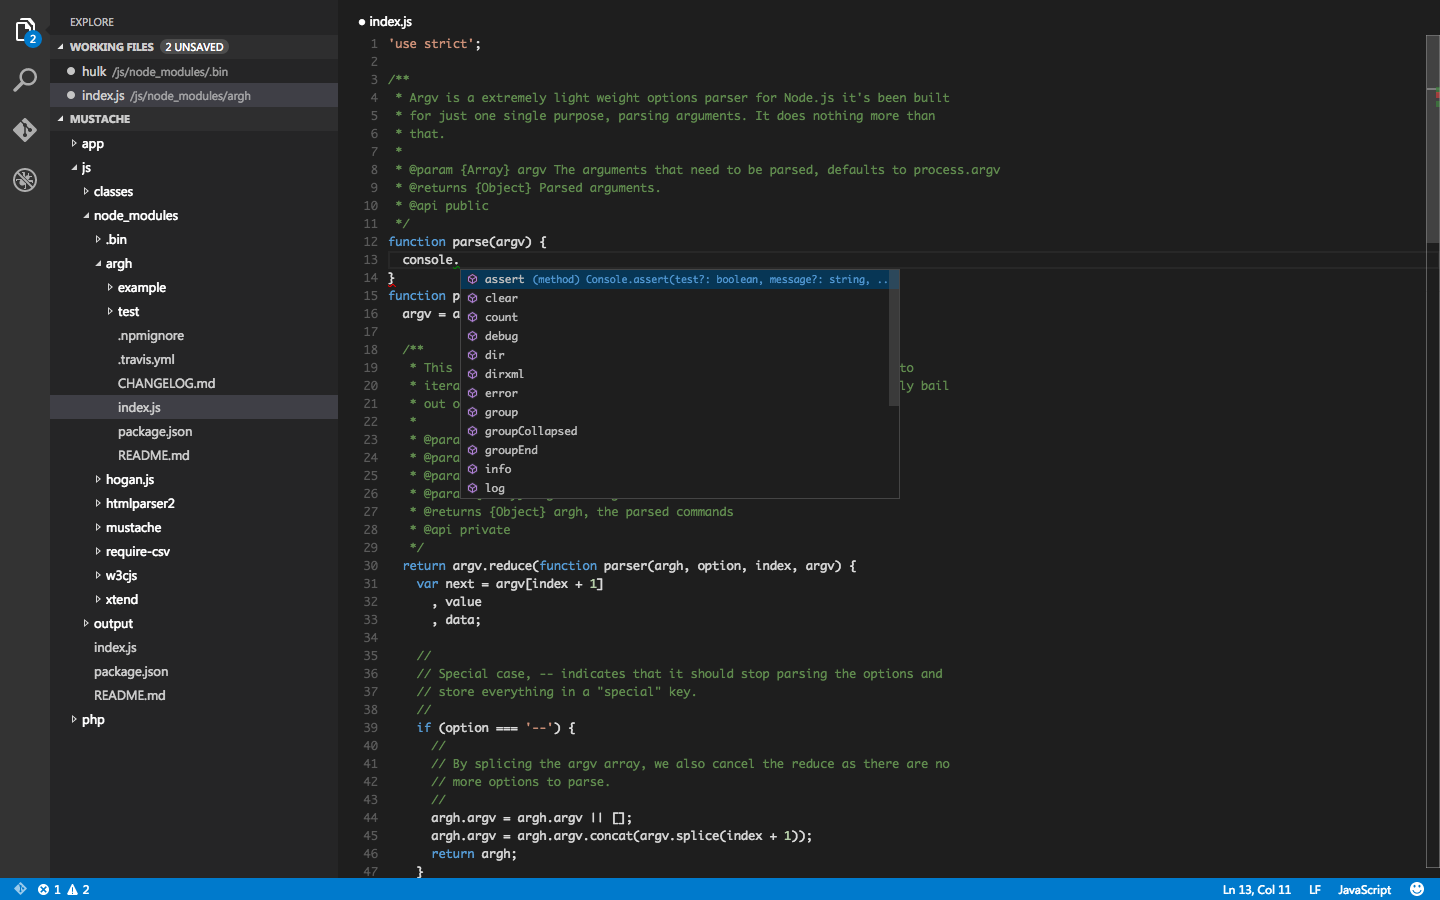Click the method icon beside the assert suggestion
The height and width of the screenshot is (900, 1440).
472,279
